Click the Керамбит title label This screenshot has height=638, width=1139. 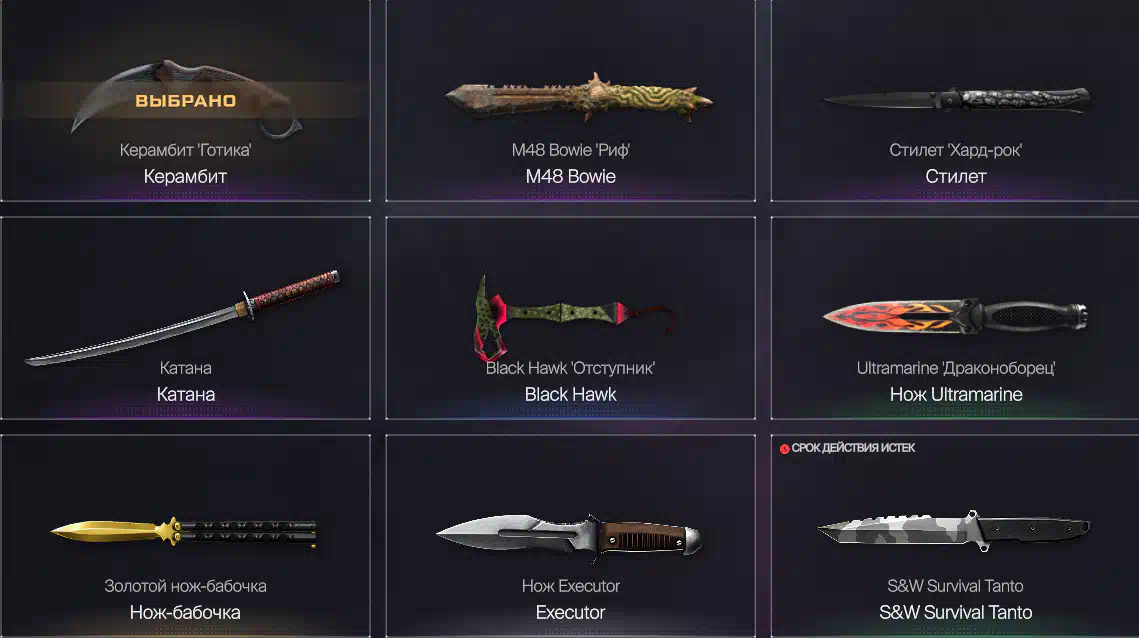pyautogui.click(x=185, y=177)
